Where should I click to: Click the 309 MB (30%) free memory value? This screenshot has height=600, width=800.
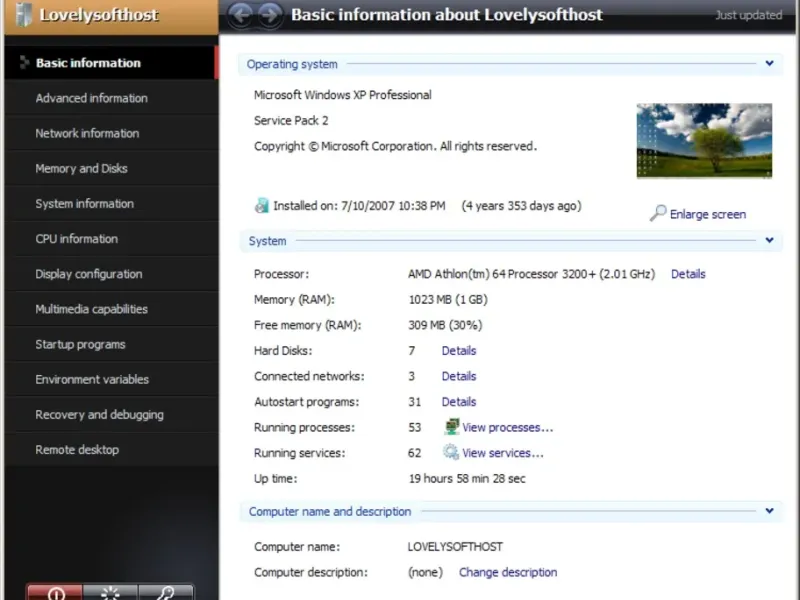coord(445,325)
